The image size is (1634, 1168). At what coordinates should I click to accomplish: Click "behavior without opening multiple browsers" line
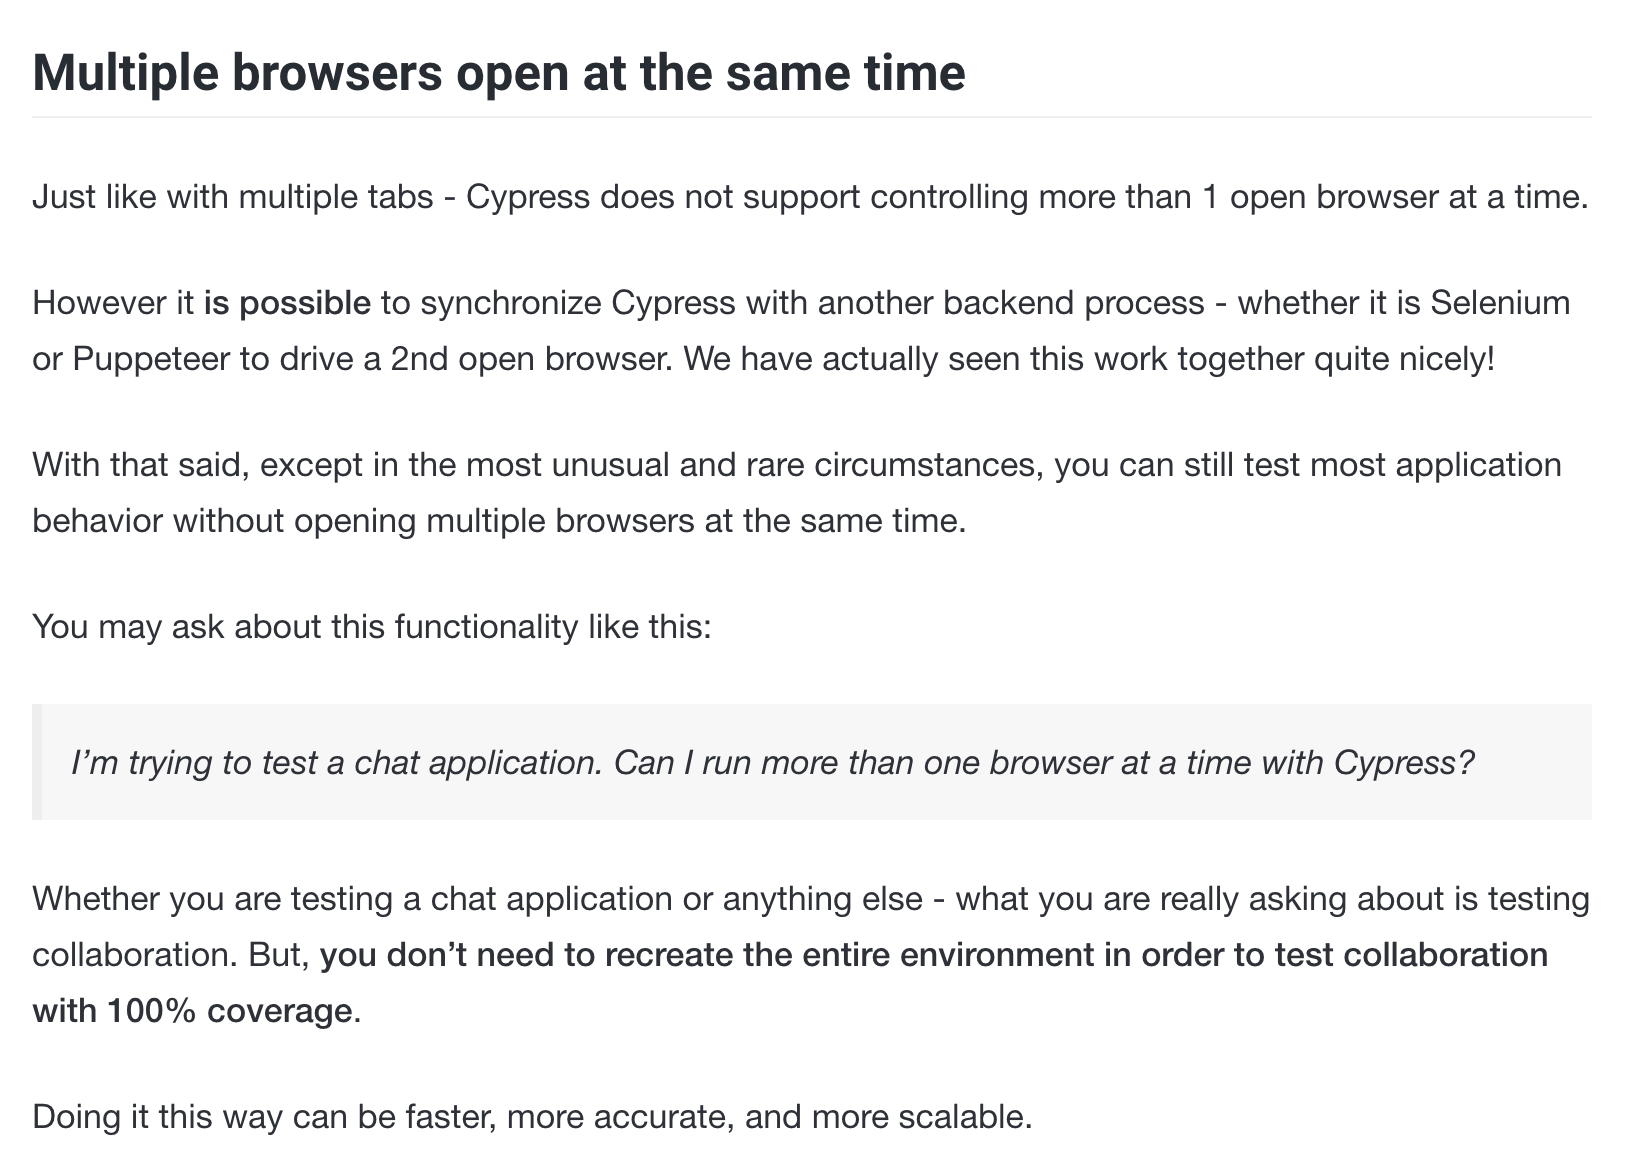point(363,521)
